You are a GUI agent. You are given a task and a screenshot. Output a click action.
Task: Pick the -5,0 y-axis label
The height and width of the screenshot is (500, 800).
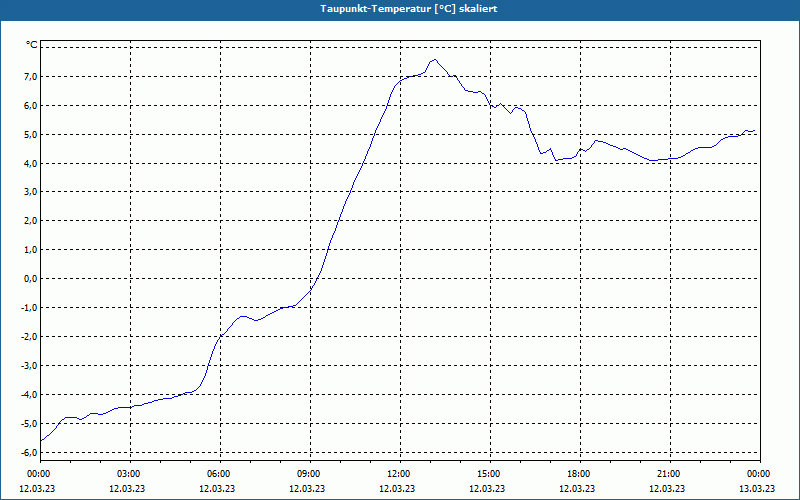click(29, 423)
